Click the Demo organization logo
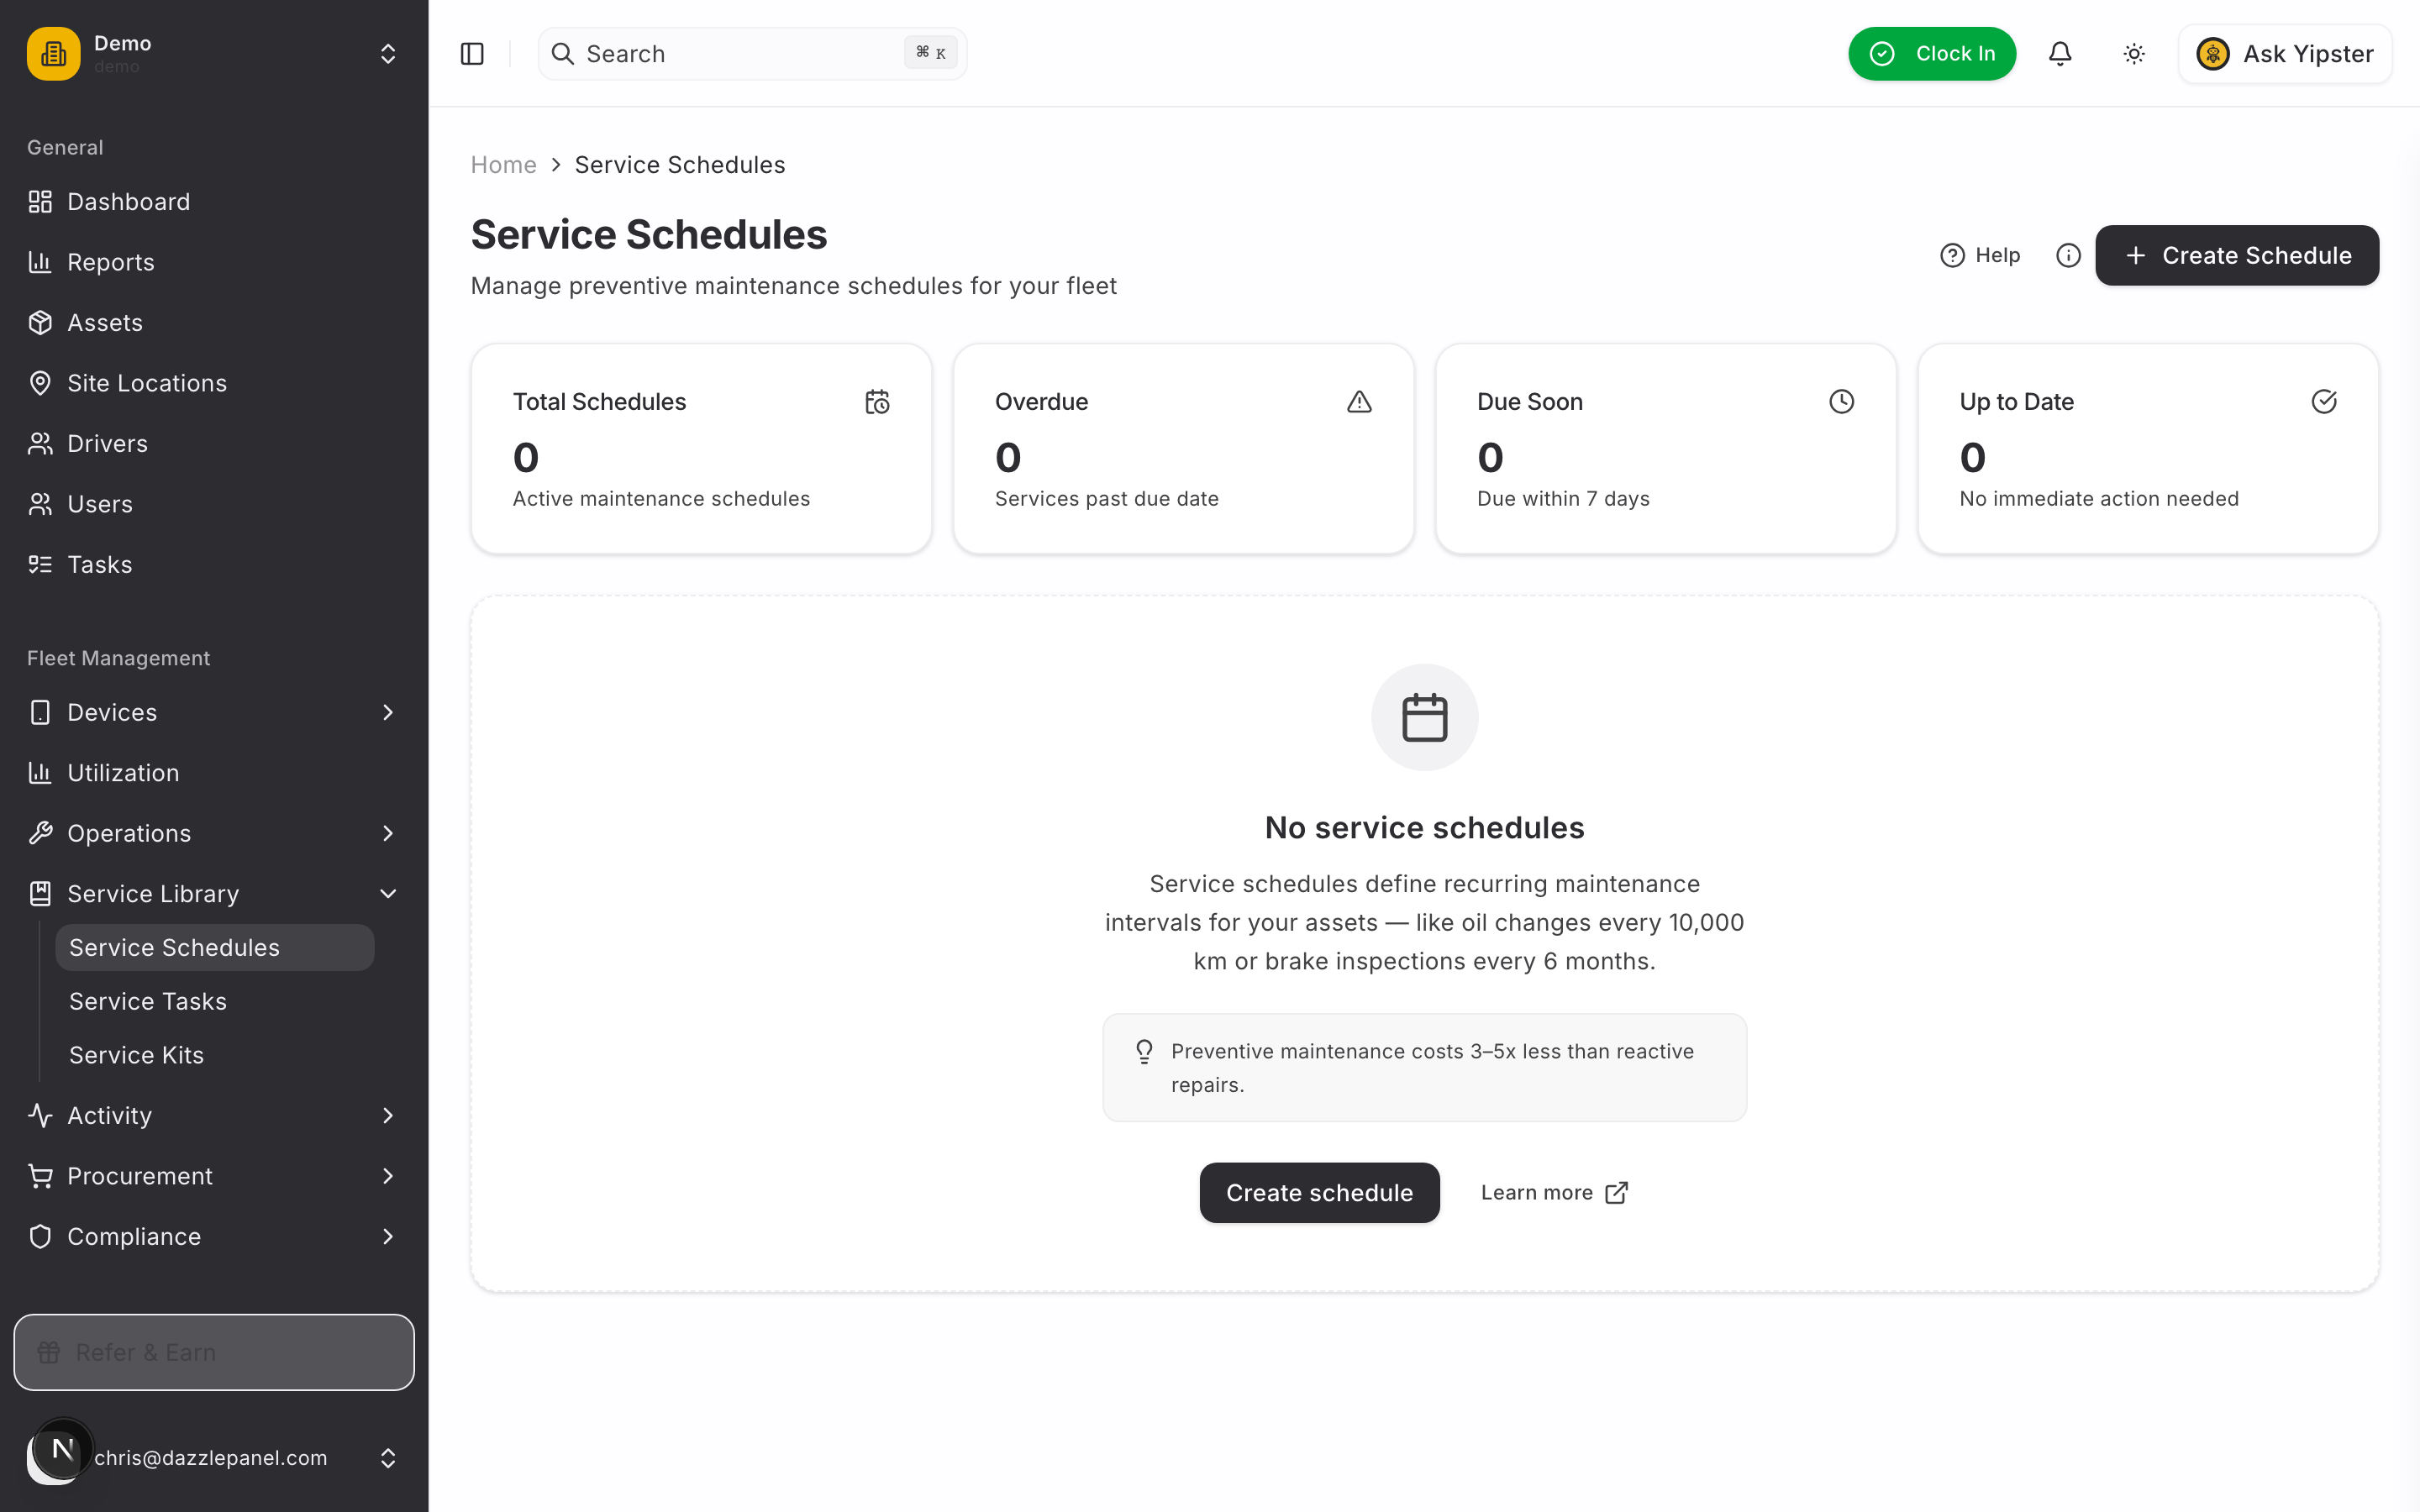The height and width of the screenshot is (1512, 2420). pyautogui.click(x=54, y=54)
